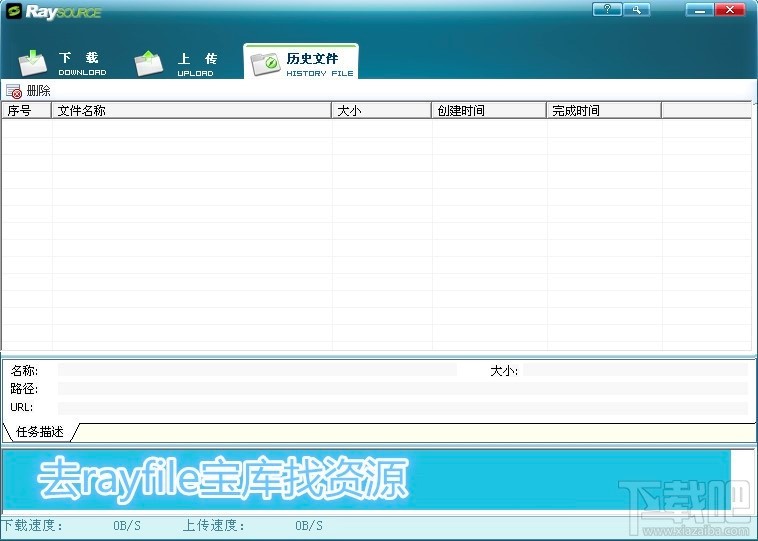Screen dimensions: 758x541
Task: Sort by the 创建时间 column header
Action: tap(489, 110)
